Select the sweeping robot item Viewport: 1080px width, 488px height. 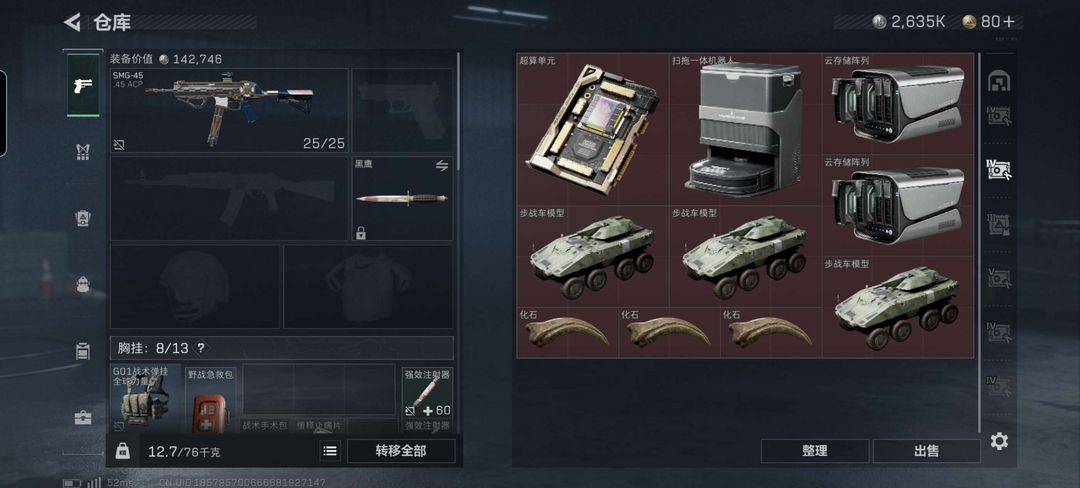point(745,129)
